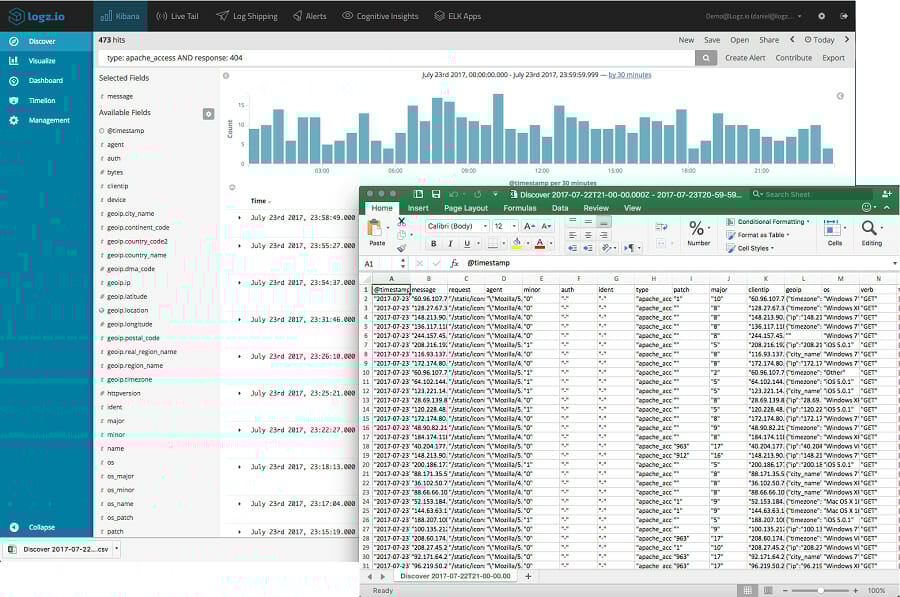This screenshot has width=900, height=597.
Task: Expand the 23:31:46.000 log entry row
Action: [x=239, y=319]
